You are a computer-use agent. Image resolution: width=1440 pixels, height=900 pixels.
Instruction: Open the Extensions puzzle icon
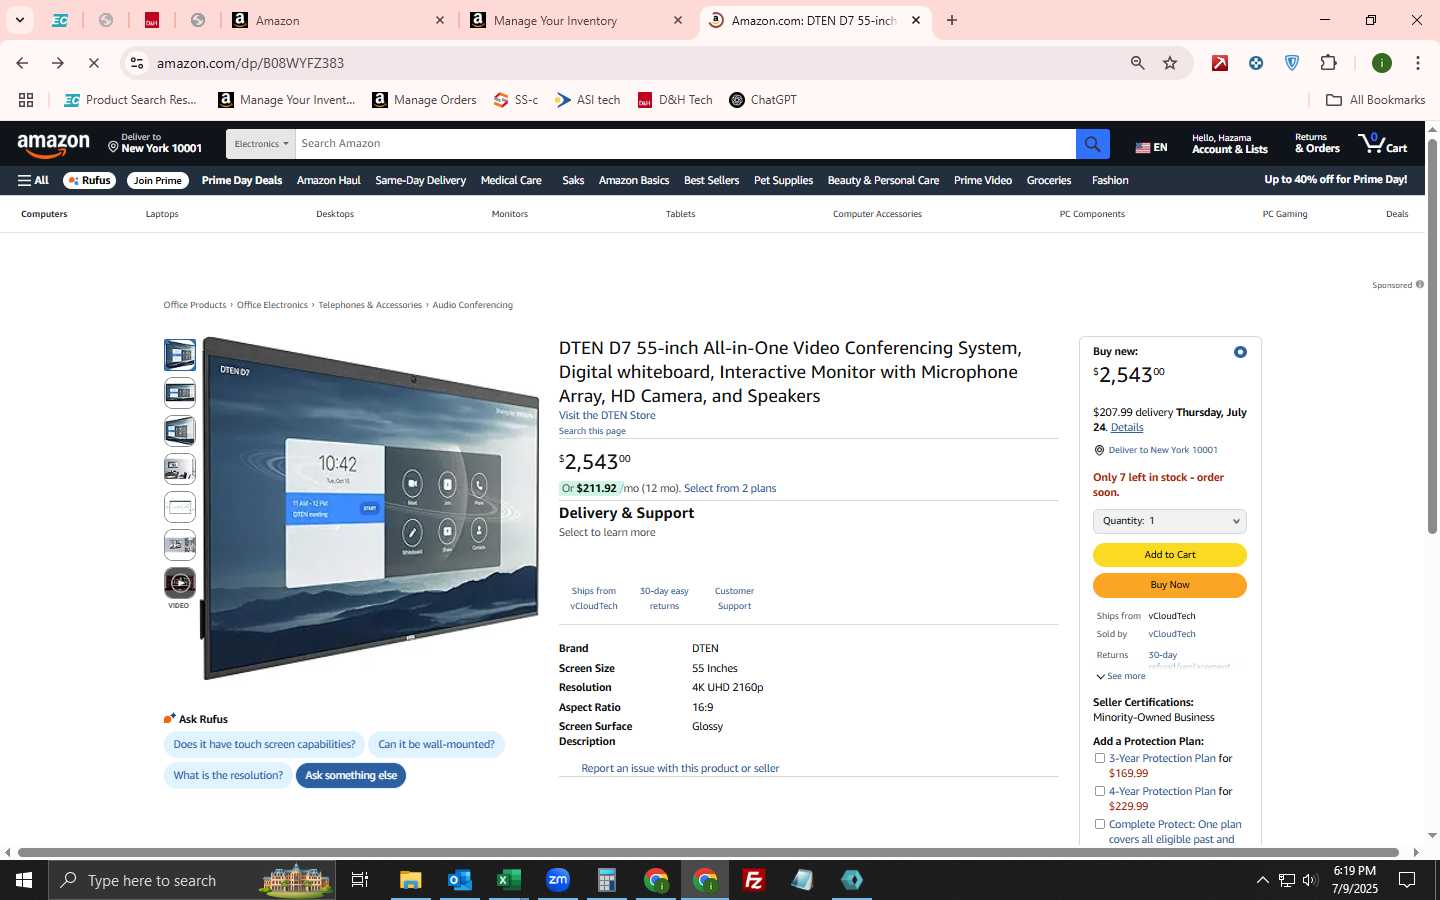pyautogui.click(x=1328, y=63)
